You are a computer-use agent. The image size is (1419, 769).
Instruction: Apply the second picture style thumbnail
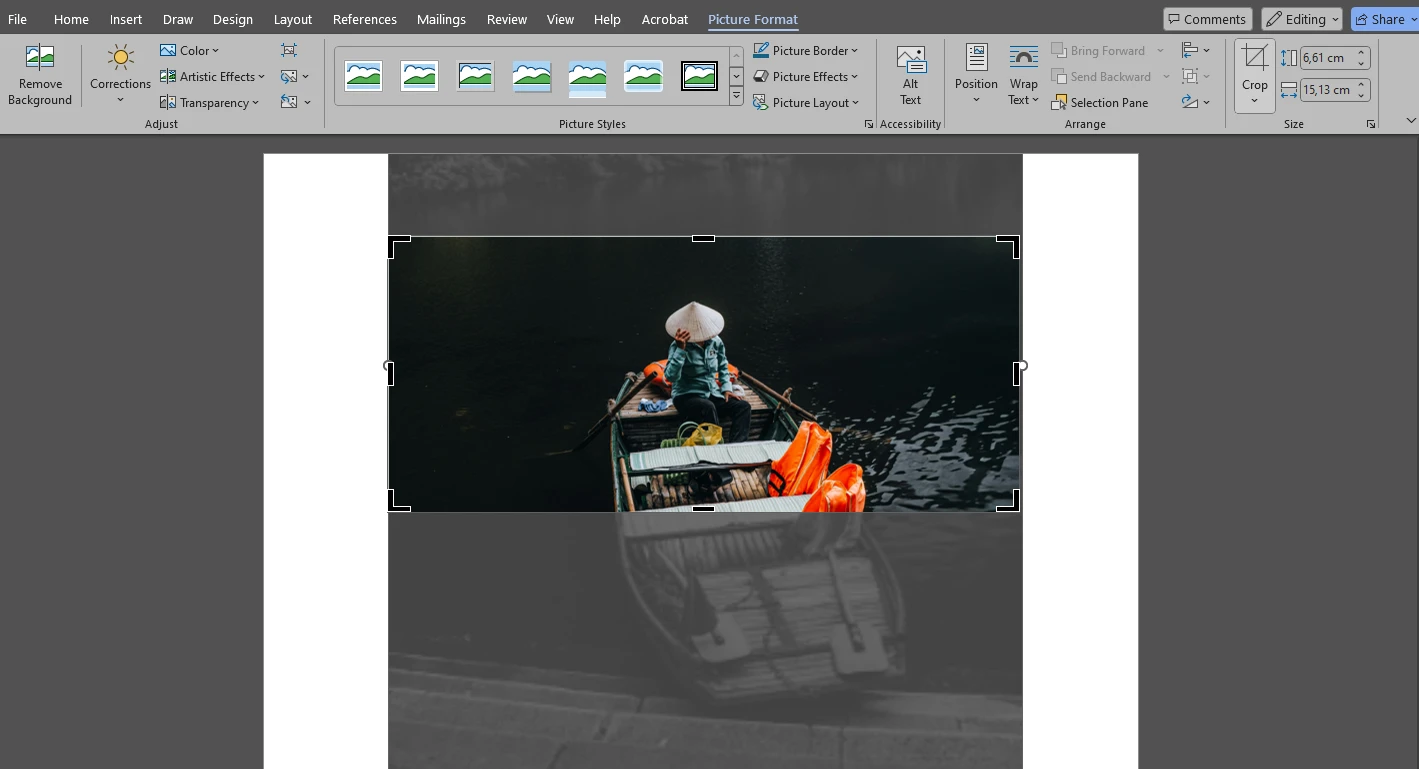point(419,76)
